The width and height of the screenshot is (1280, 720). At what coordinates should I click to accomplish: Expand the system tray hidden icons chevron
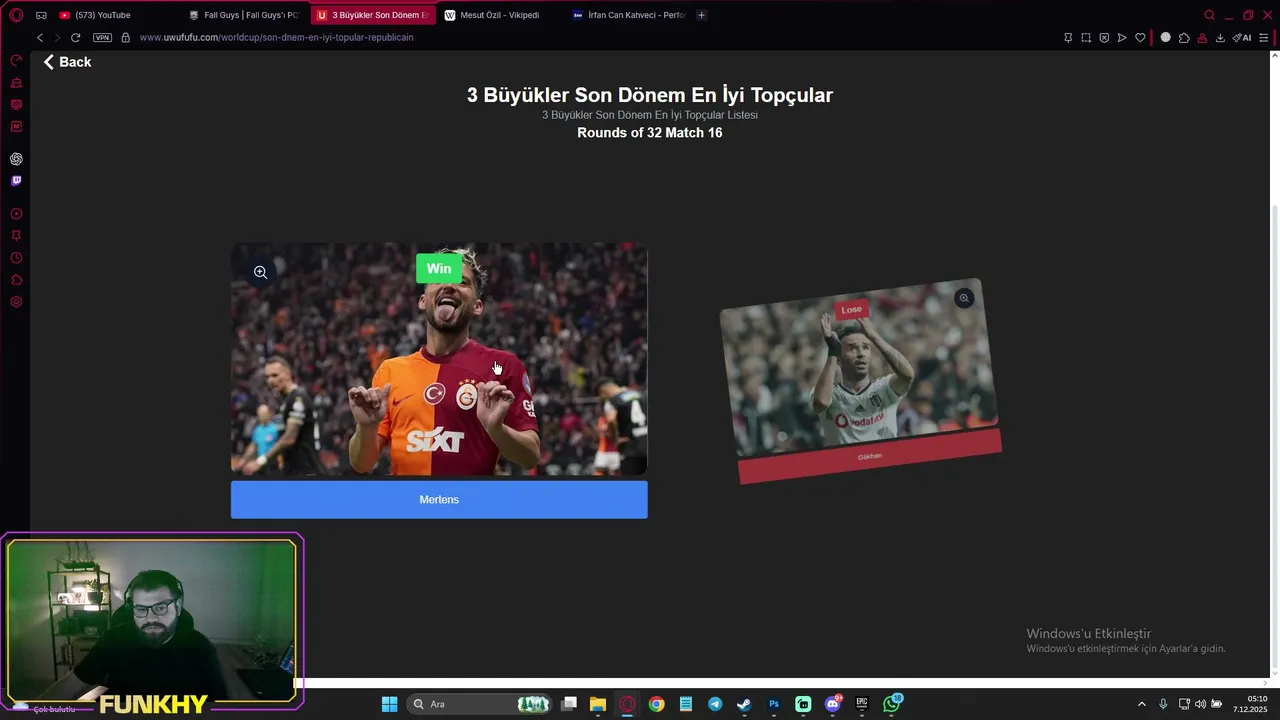click(1142, 704)
